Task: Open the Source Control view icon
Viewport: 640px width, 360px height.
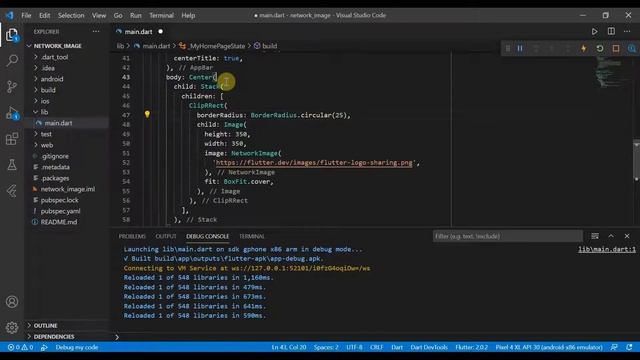Action: [12, 86]
